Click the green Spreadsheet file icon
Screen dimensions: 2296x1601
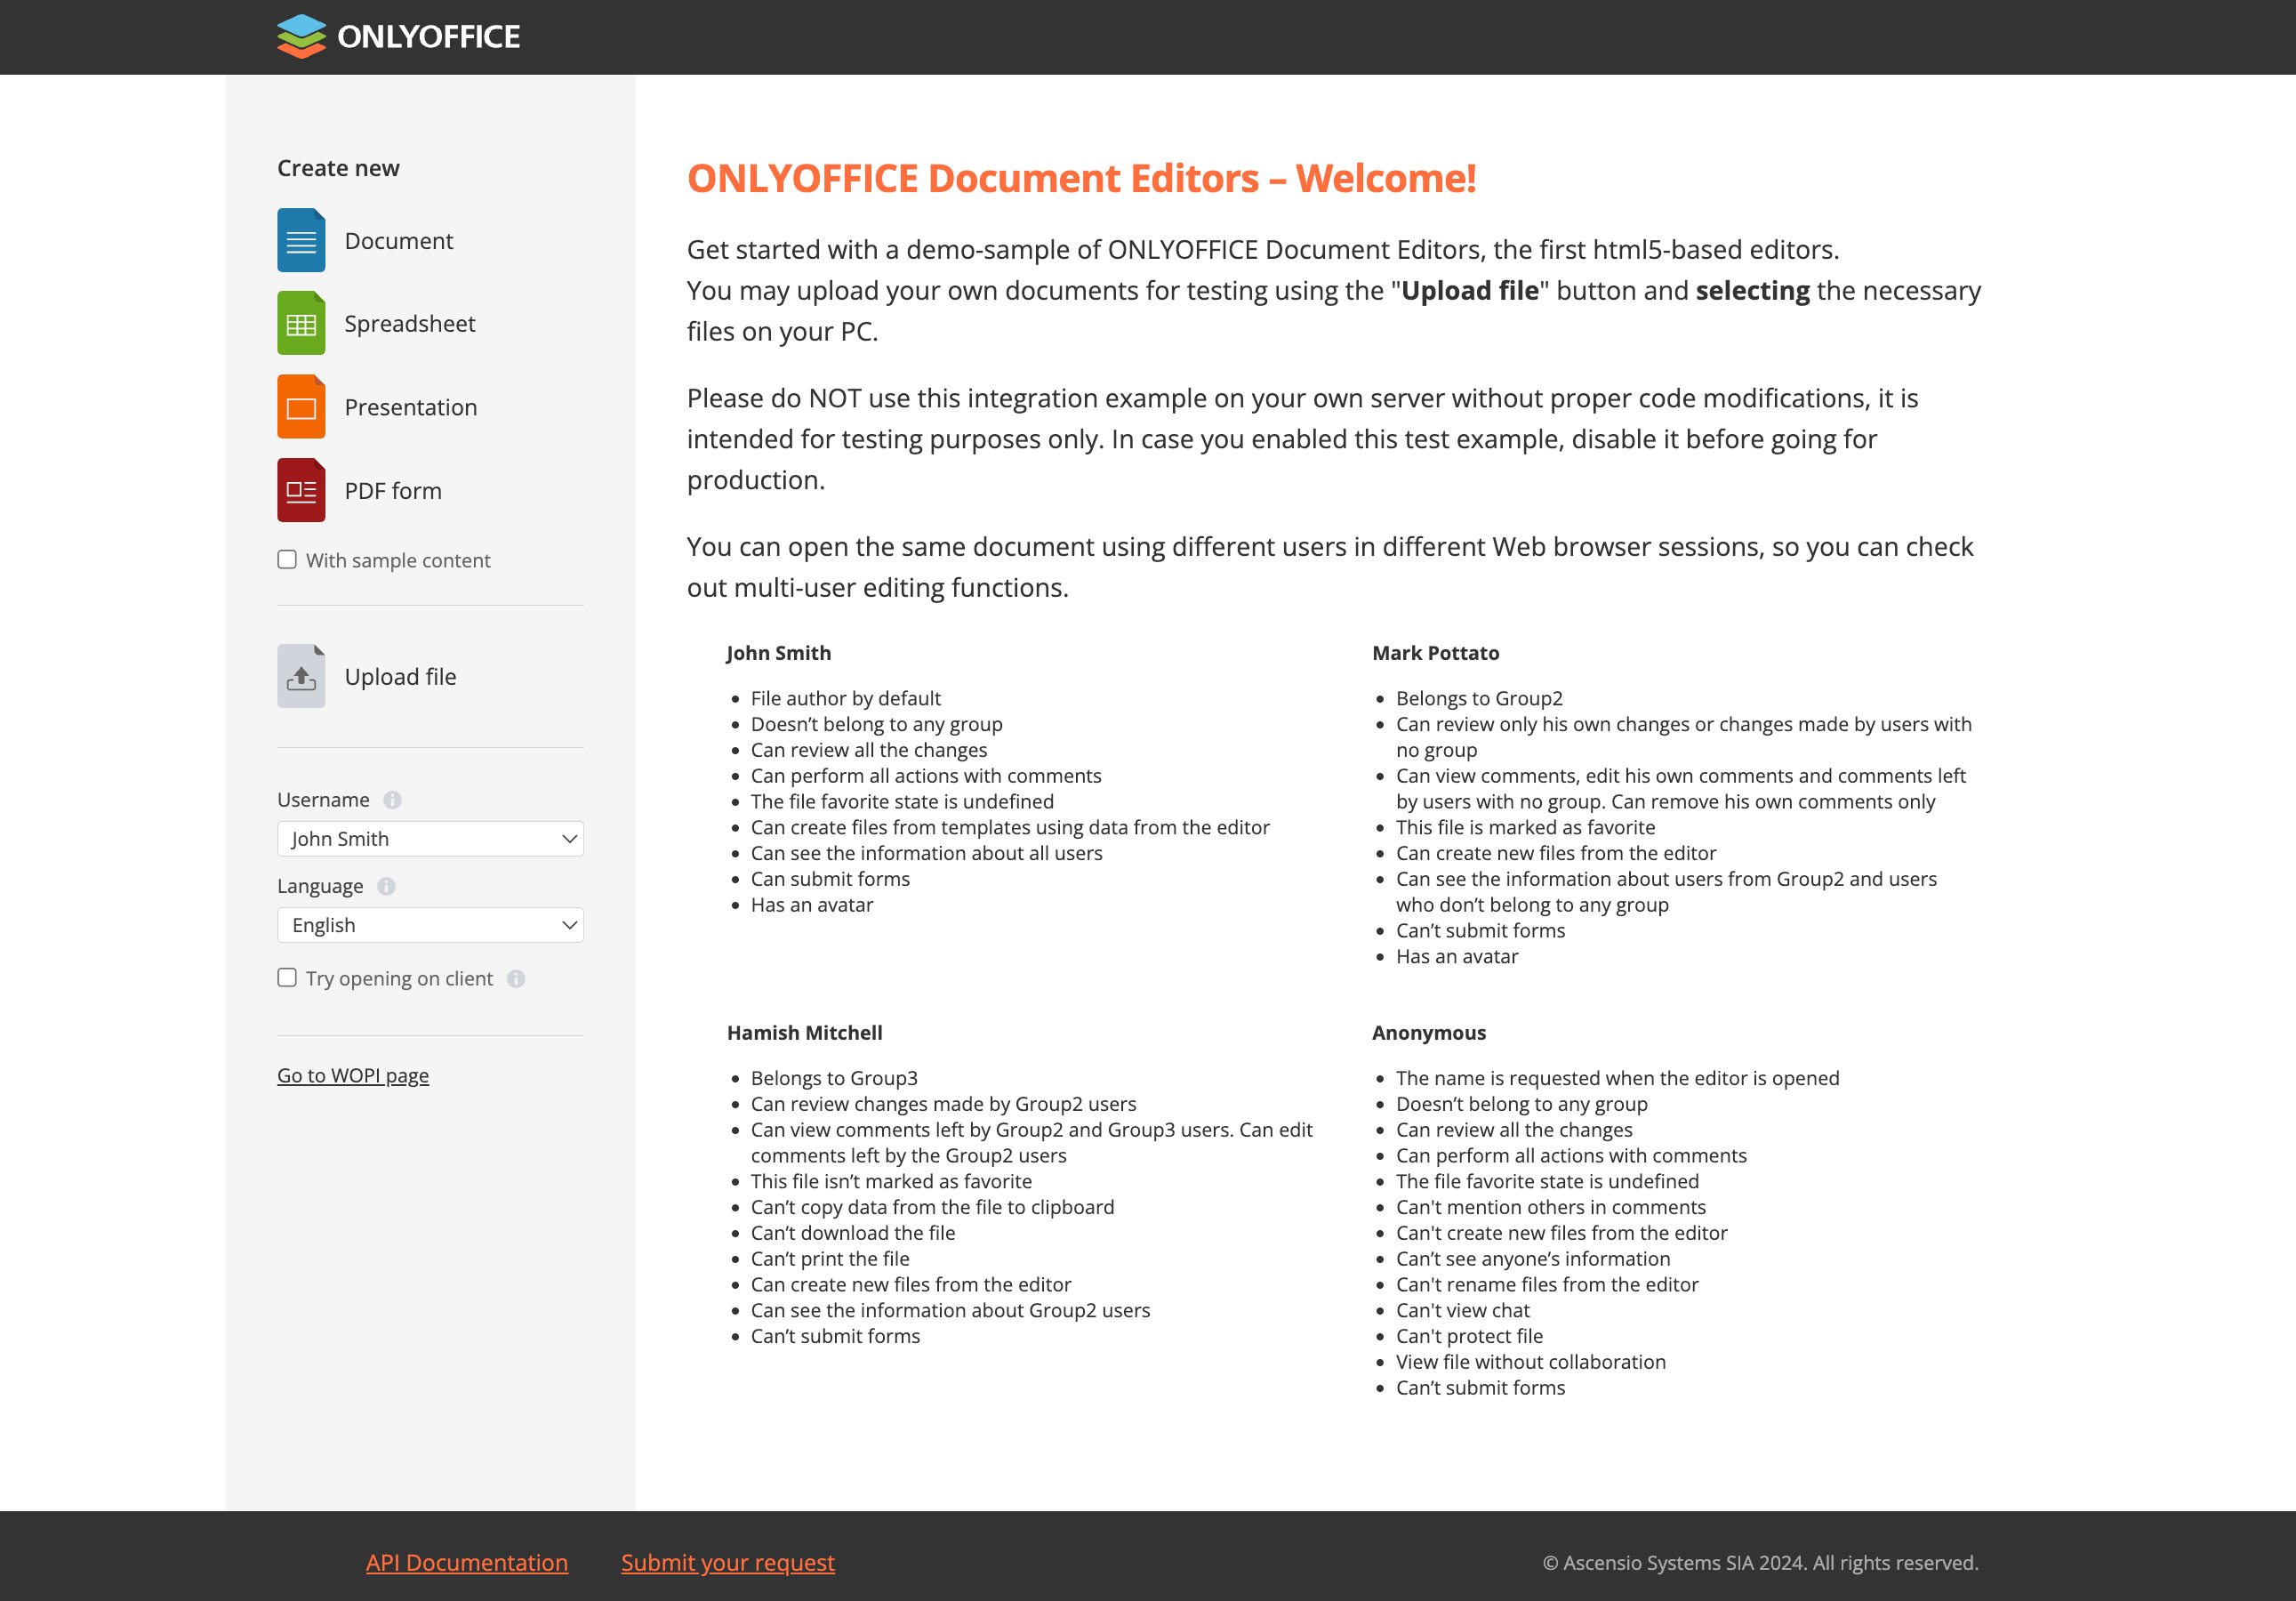(301, 323)
